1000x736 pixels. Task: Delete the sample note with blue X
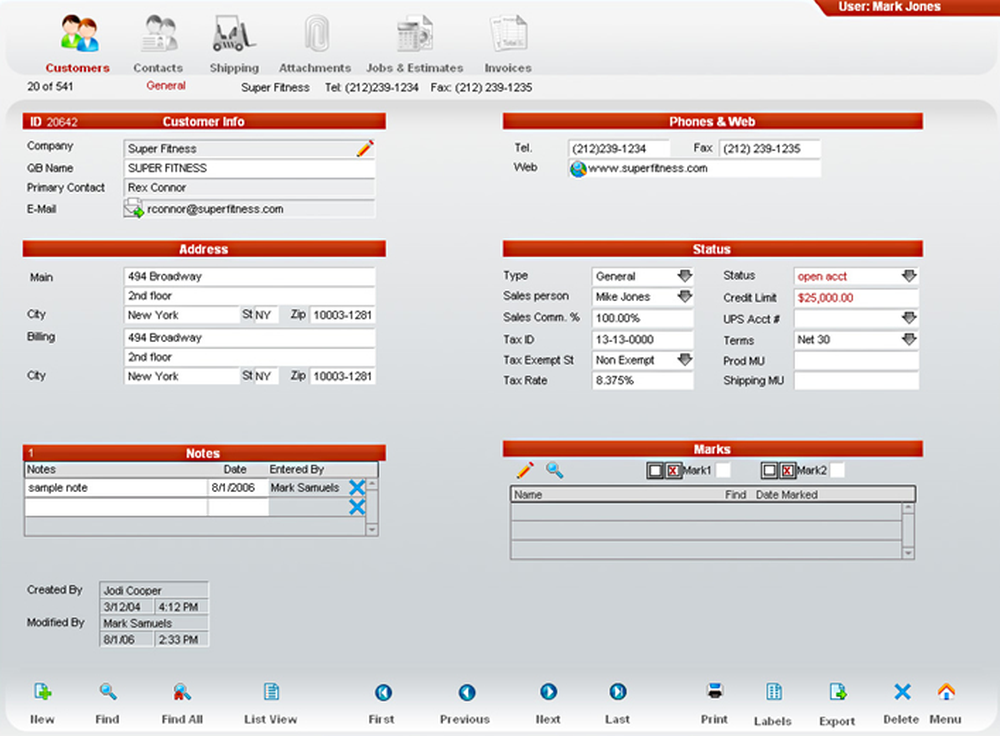[x=357, y=487]
